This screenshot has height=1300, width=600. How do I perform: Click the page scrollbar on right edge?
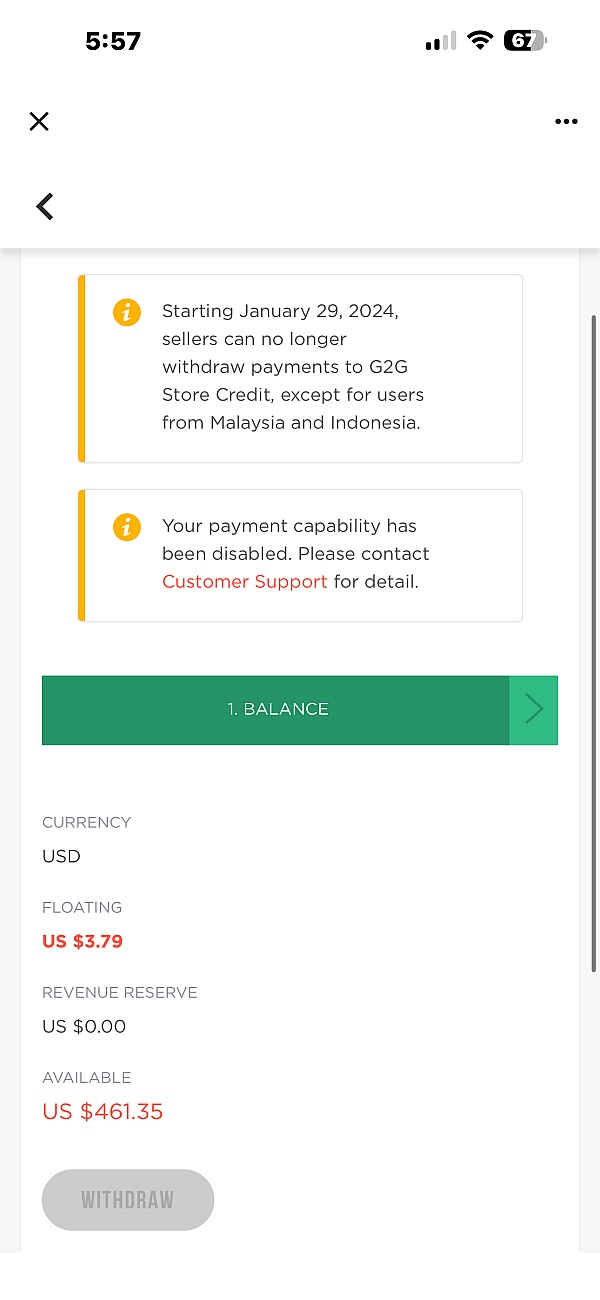coord(594,640)
